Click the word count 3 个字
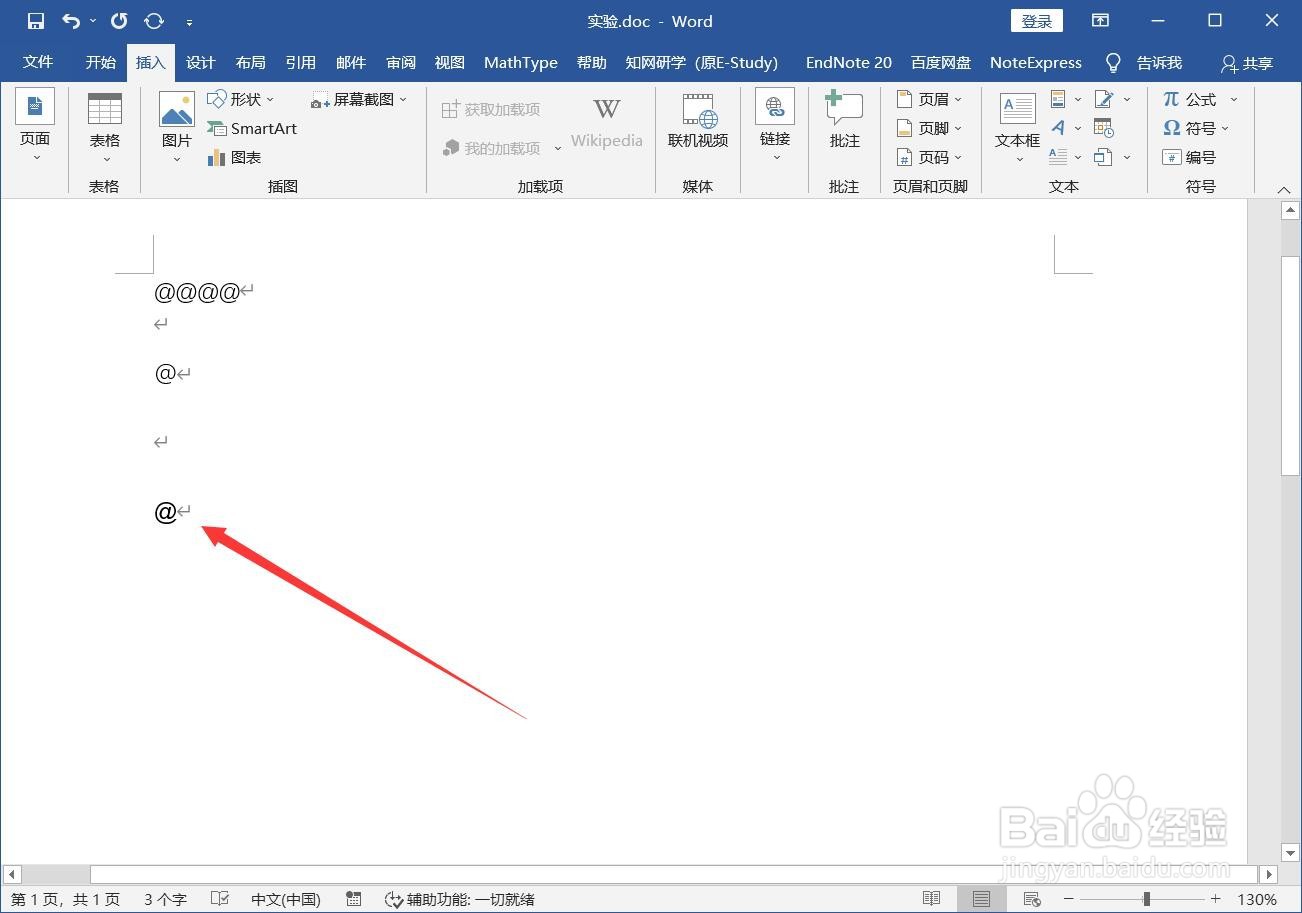This screenshot has width=1302, height=913. (x=165, y=899)
